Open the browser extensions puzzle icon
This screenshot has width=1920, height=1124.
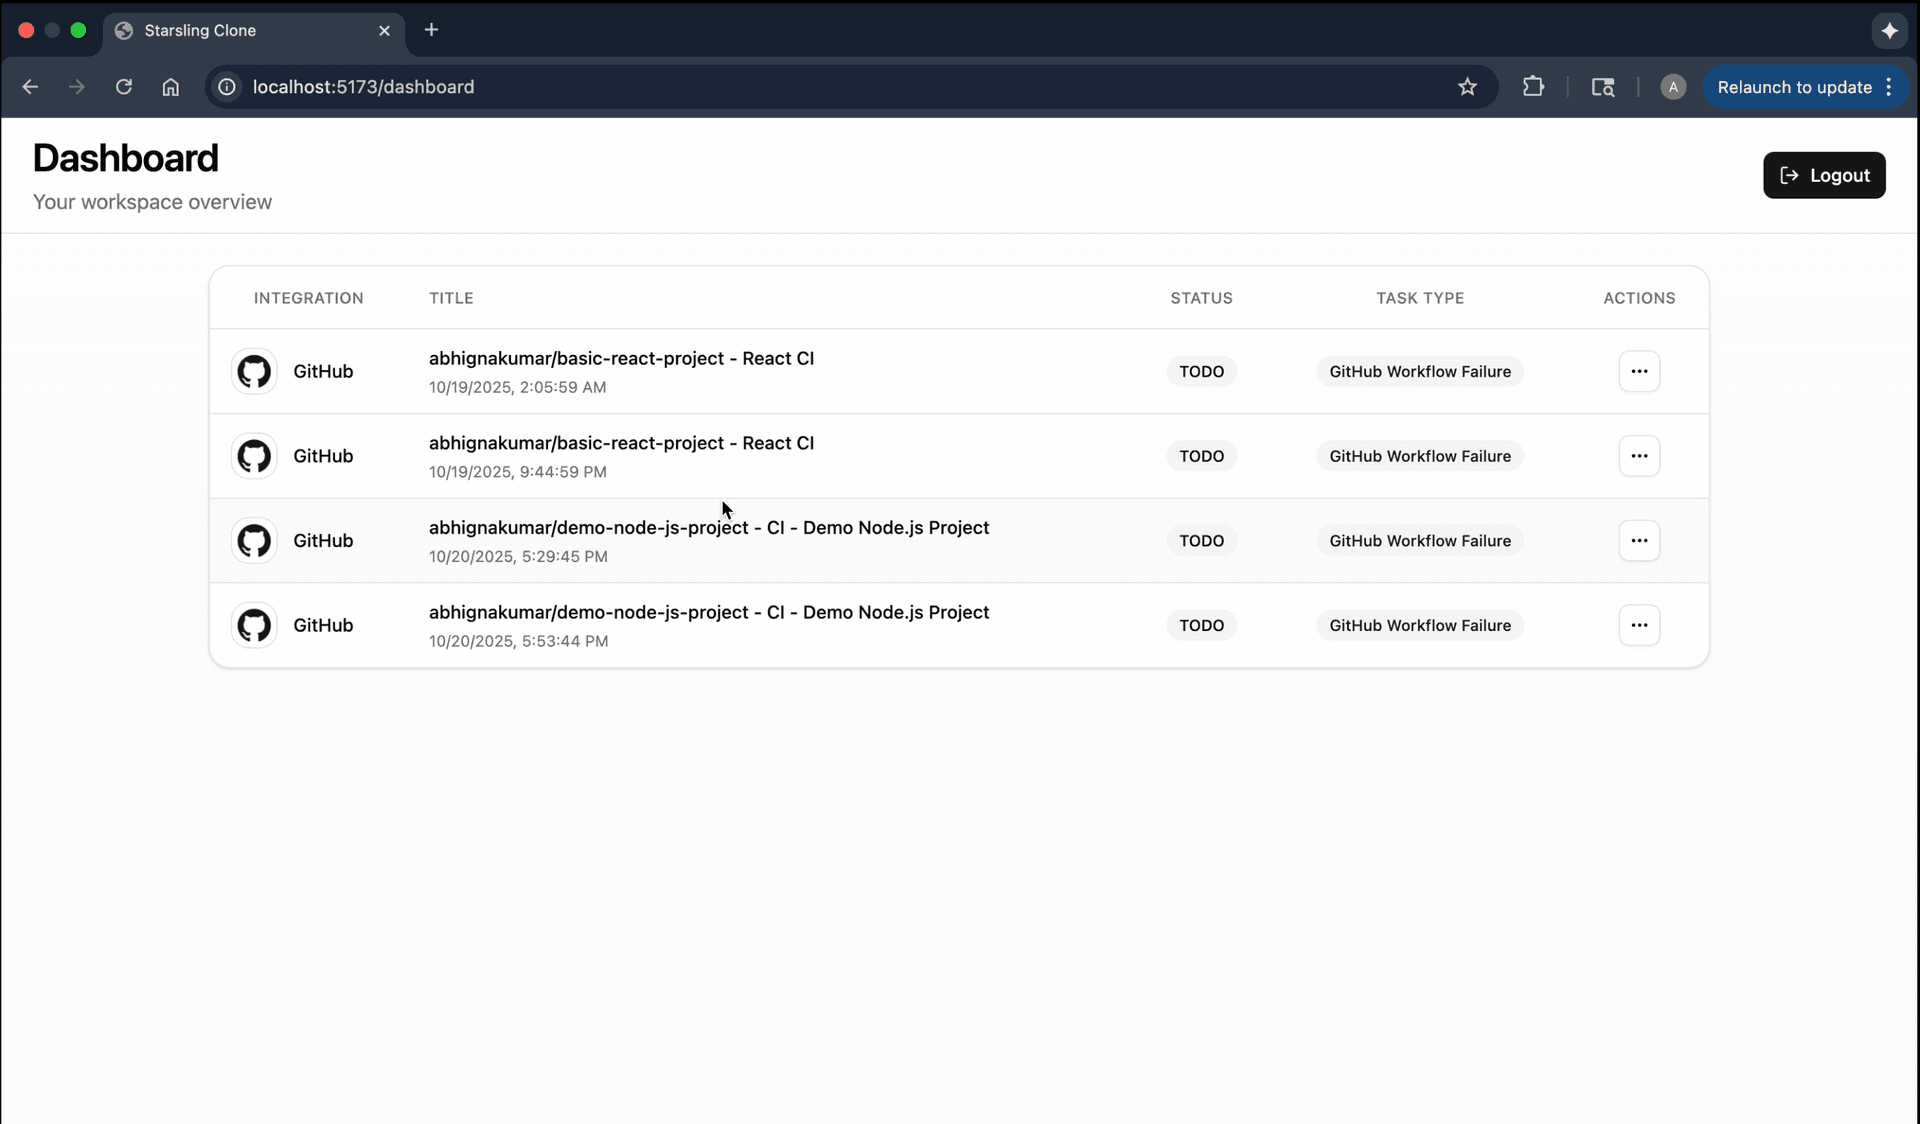click(x=1533, y=87)
